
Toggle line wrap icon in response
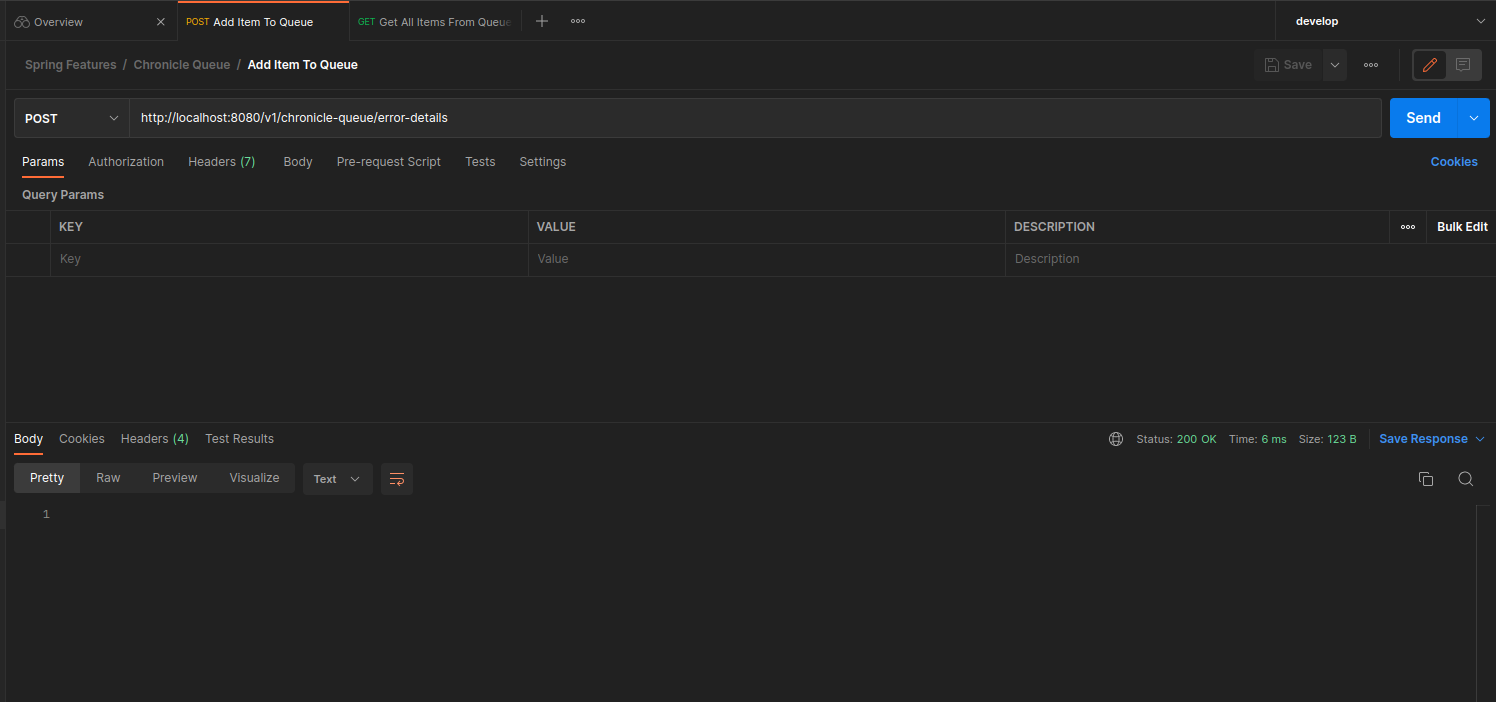(397, 479)
